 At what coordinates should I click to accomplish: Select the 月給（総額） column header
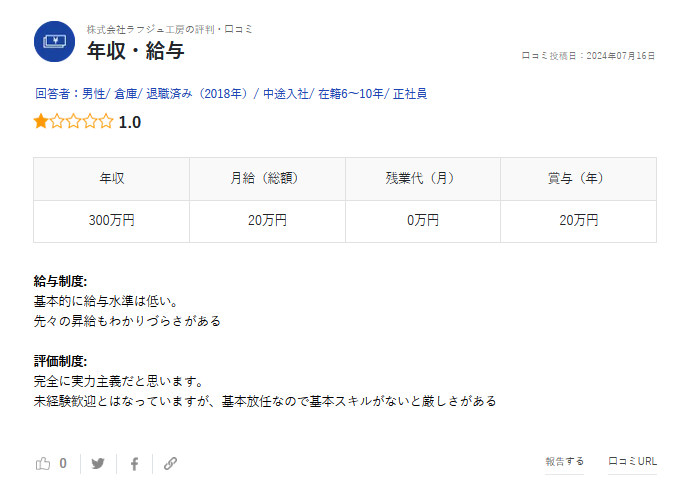[x=267, y=179]
